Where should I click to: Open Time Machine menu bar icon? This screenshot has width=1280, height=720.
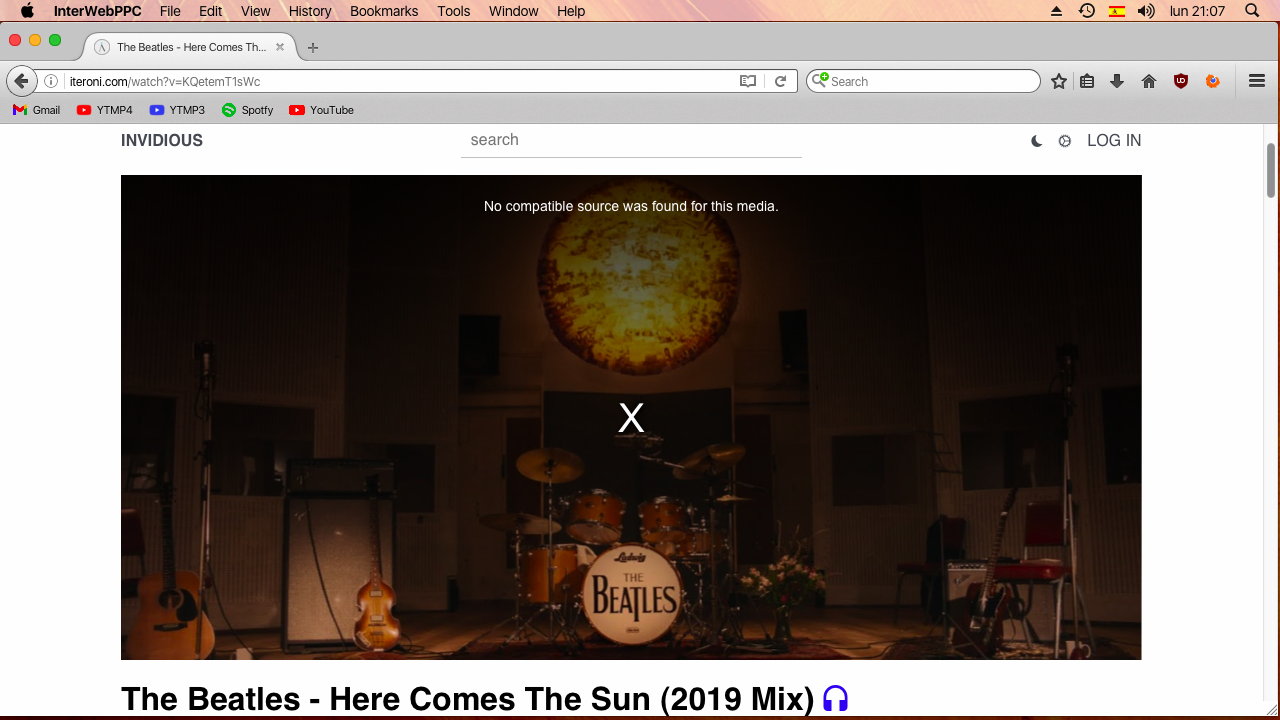coord(1087,11)
